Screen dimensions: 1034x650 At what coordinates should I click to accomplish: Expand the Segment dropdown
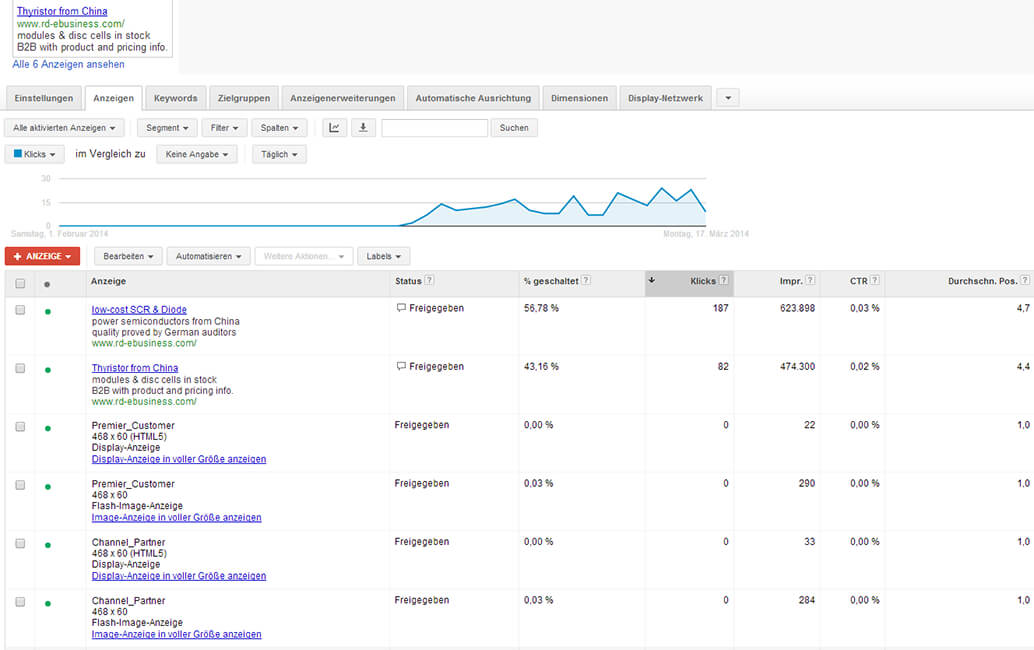point(167,128)
